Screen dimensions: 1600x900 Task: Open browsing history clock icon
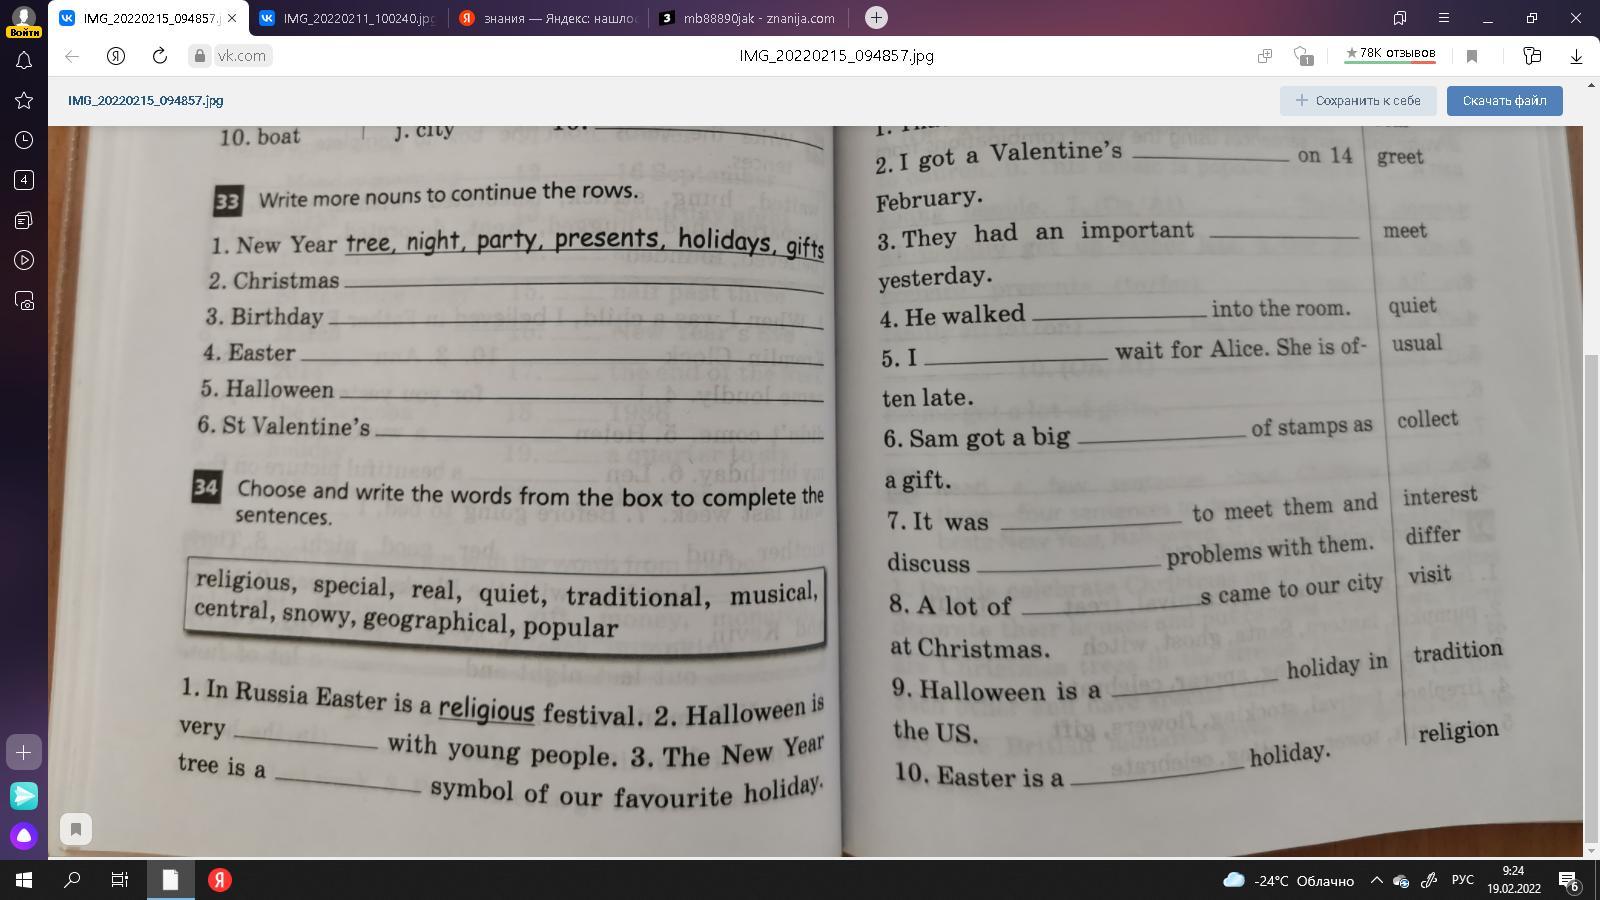[x=24, y=140]
